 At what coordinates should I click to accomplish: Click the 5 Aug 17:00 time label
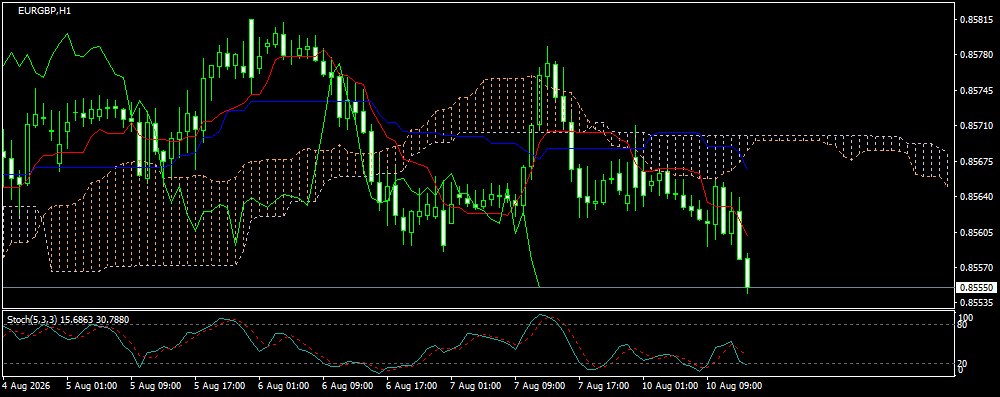coord(220,386)
